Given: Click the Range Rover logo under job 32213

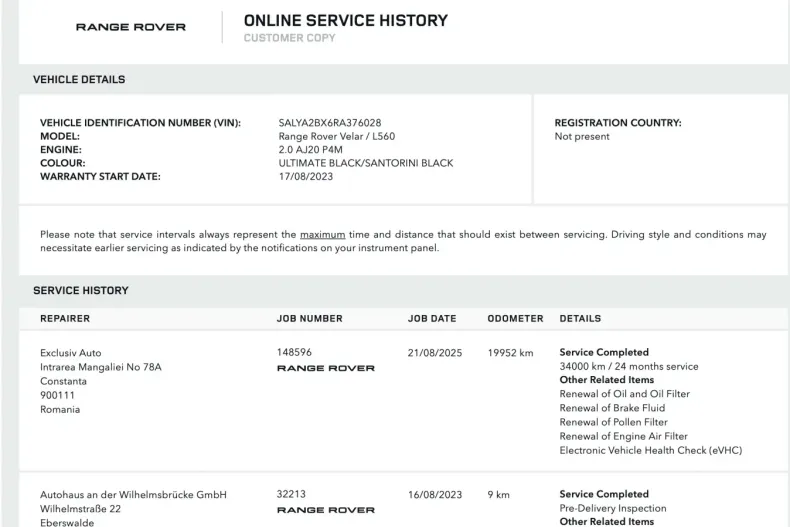Looking at the screenshot, I should pos(326,510).
